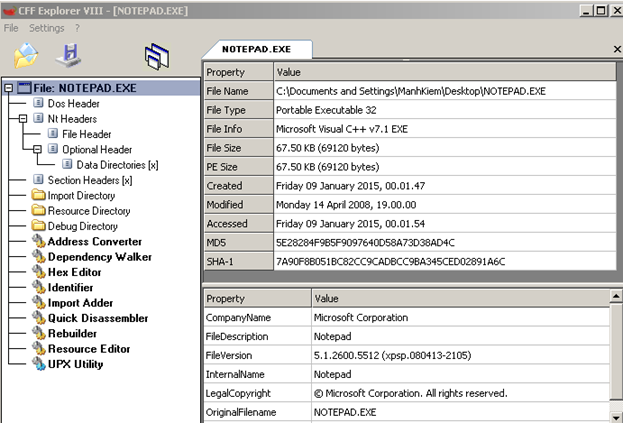Click the FileDescription Notepad value
Viewport: 623px width, 423px height.
tap(460, 337)
